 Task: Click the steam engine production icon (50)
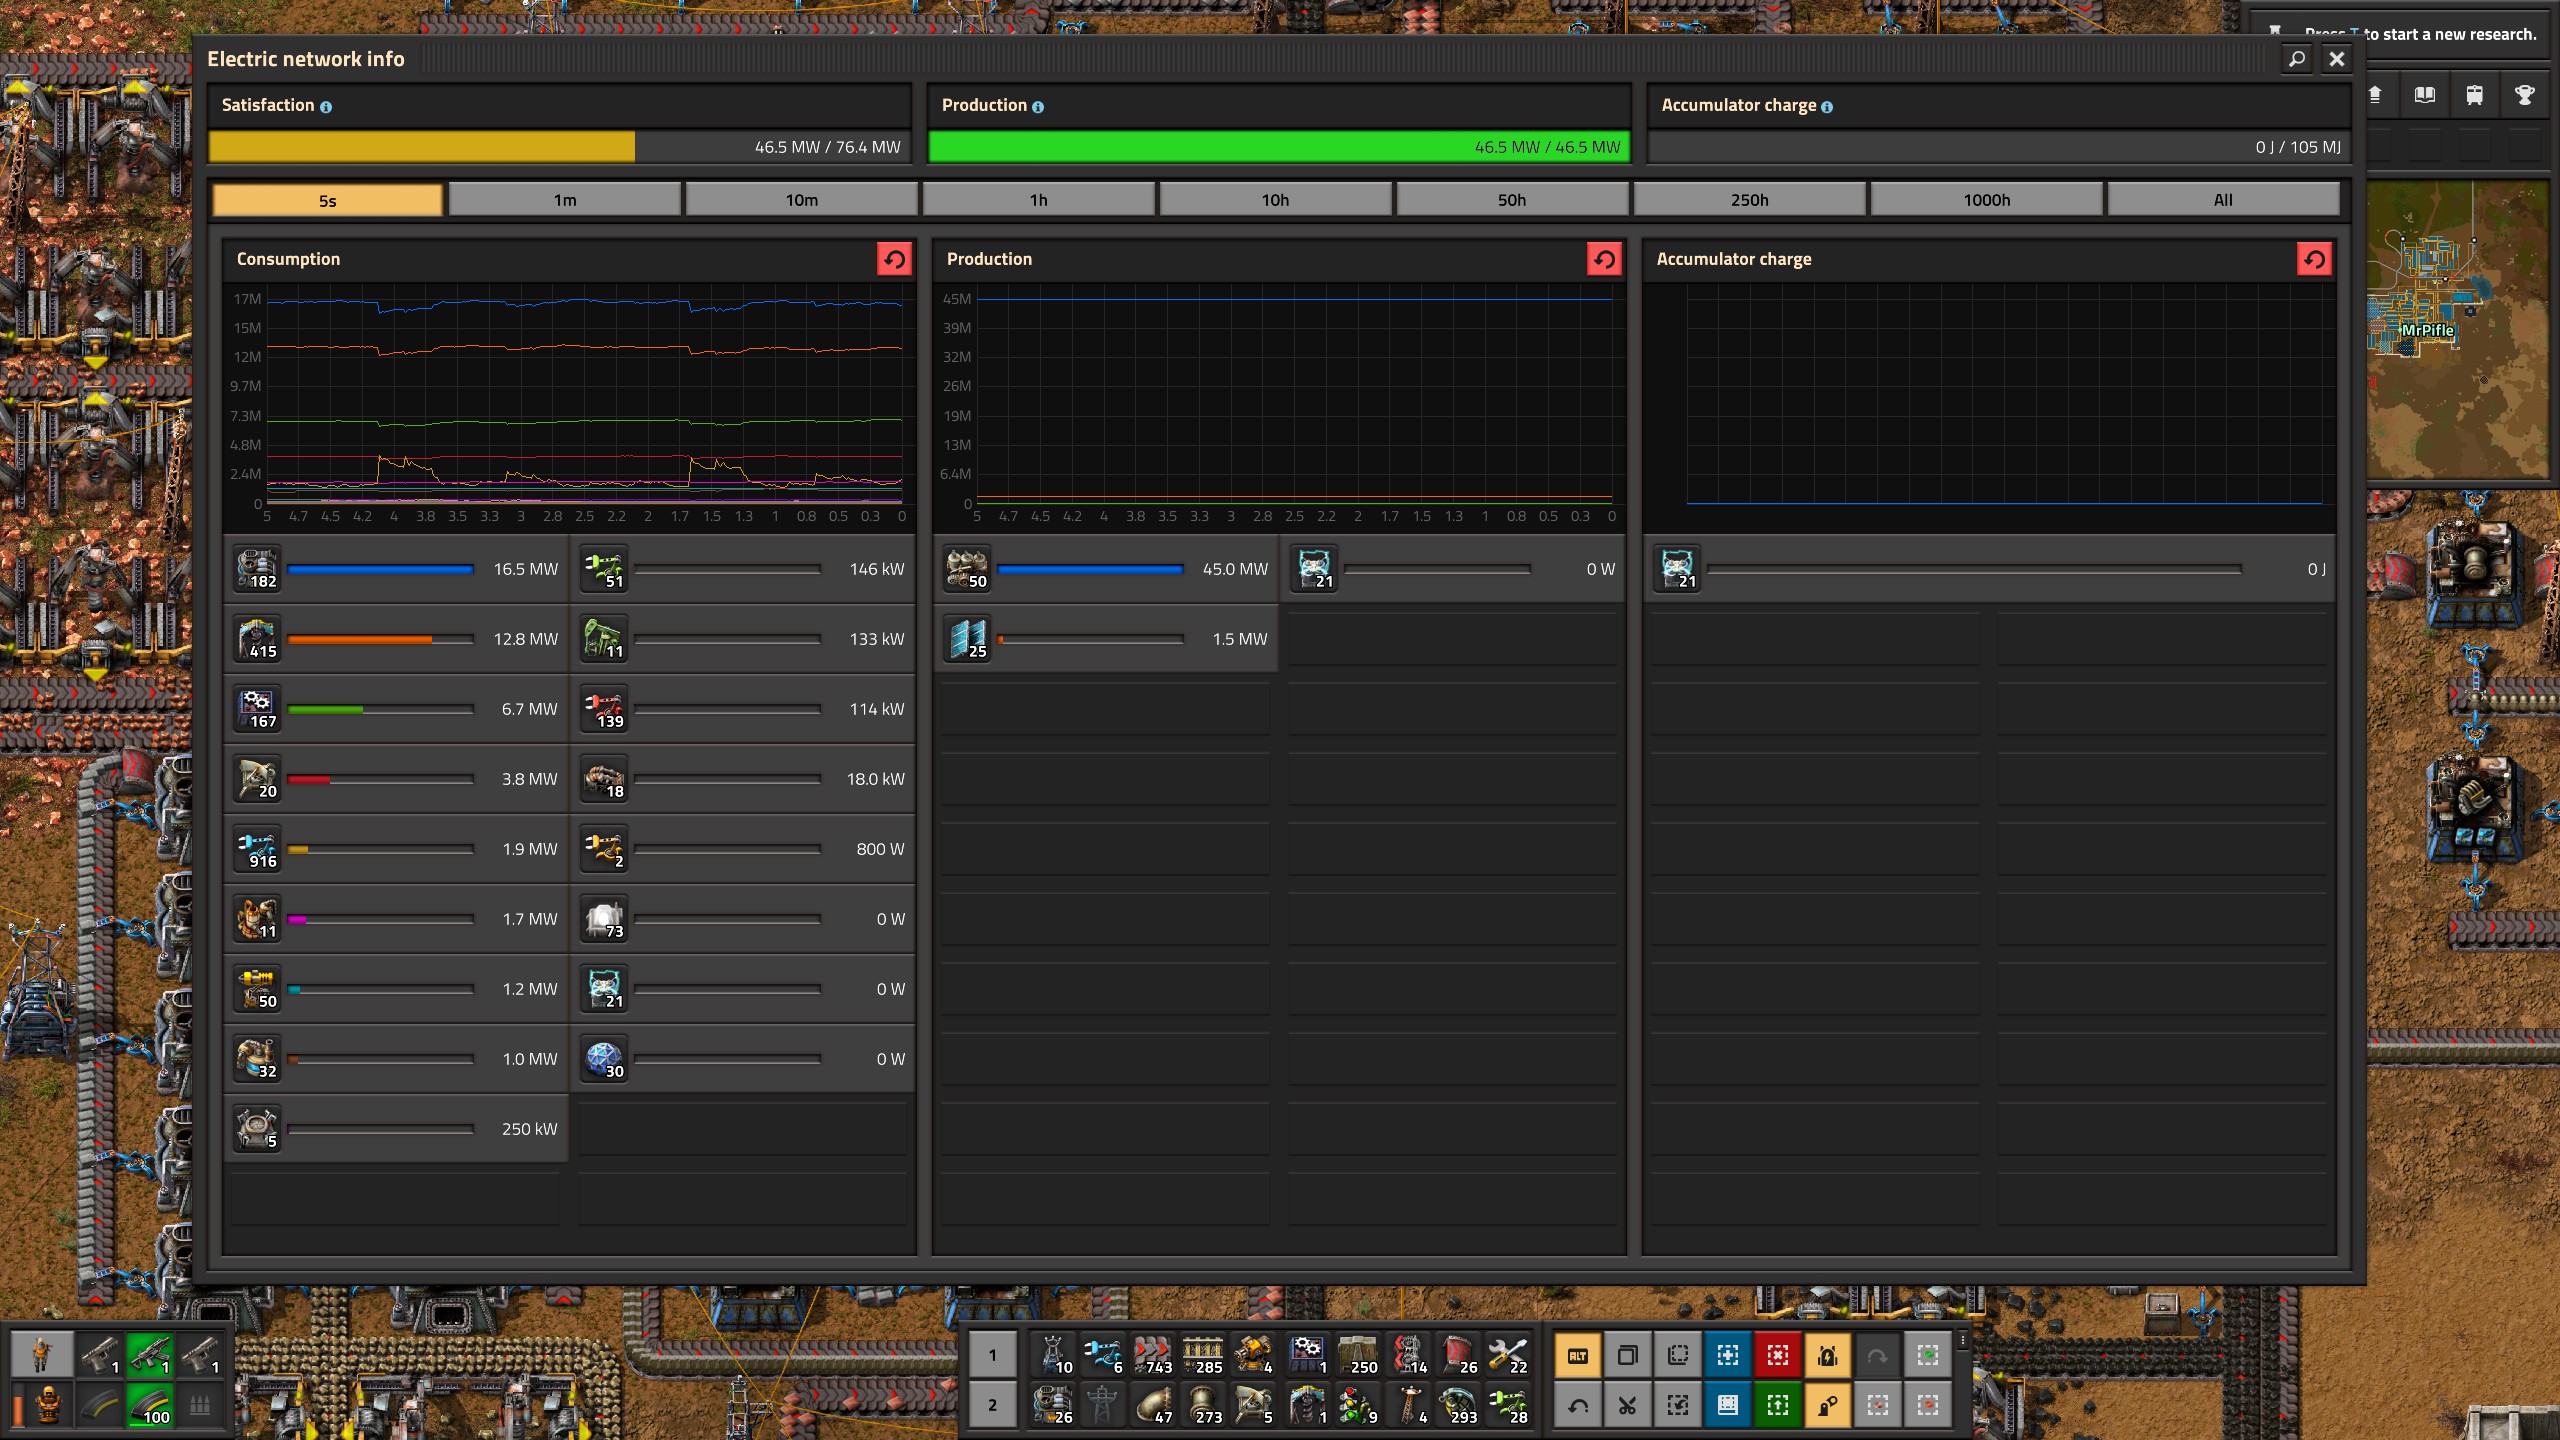point(967,569)
